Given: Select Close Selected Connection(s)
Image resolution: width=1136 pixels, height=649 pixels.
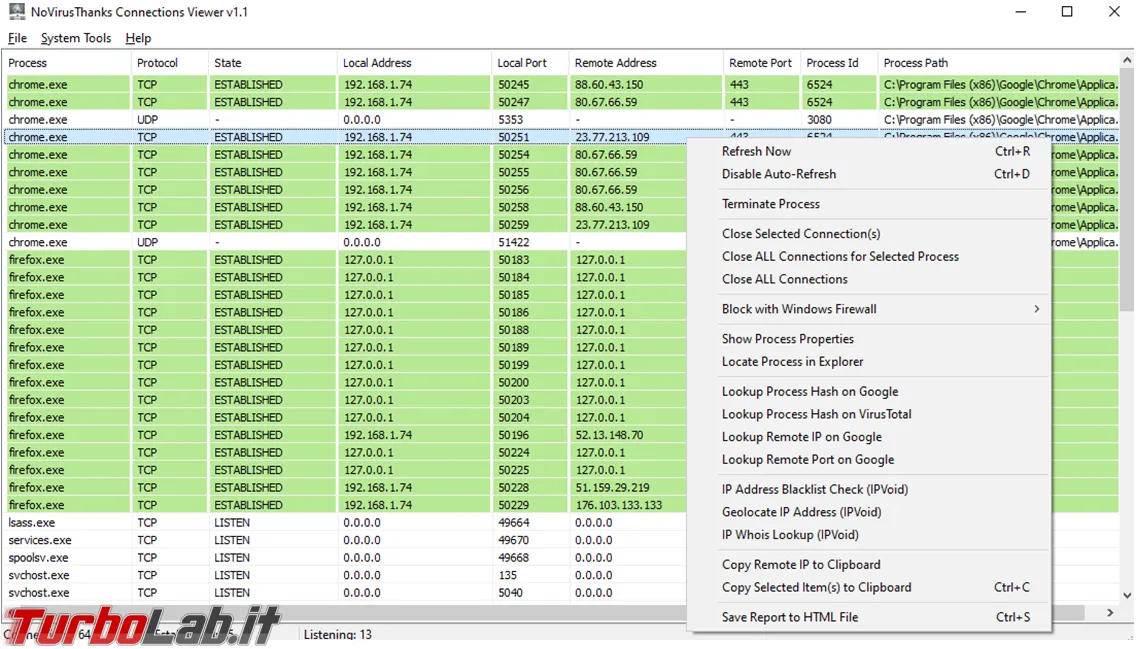Looking at the screenshot, I should point(868,234).
